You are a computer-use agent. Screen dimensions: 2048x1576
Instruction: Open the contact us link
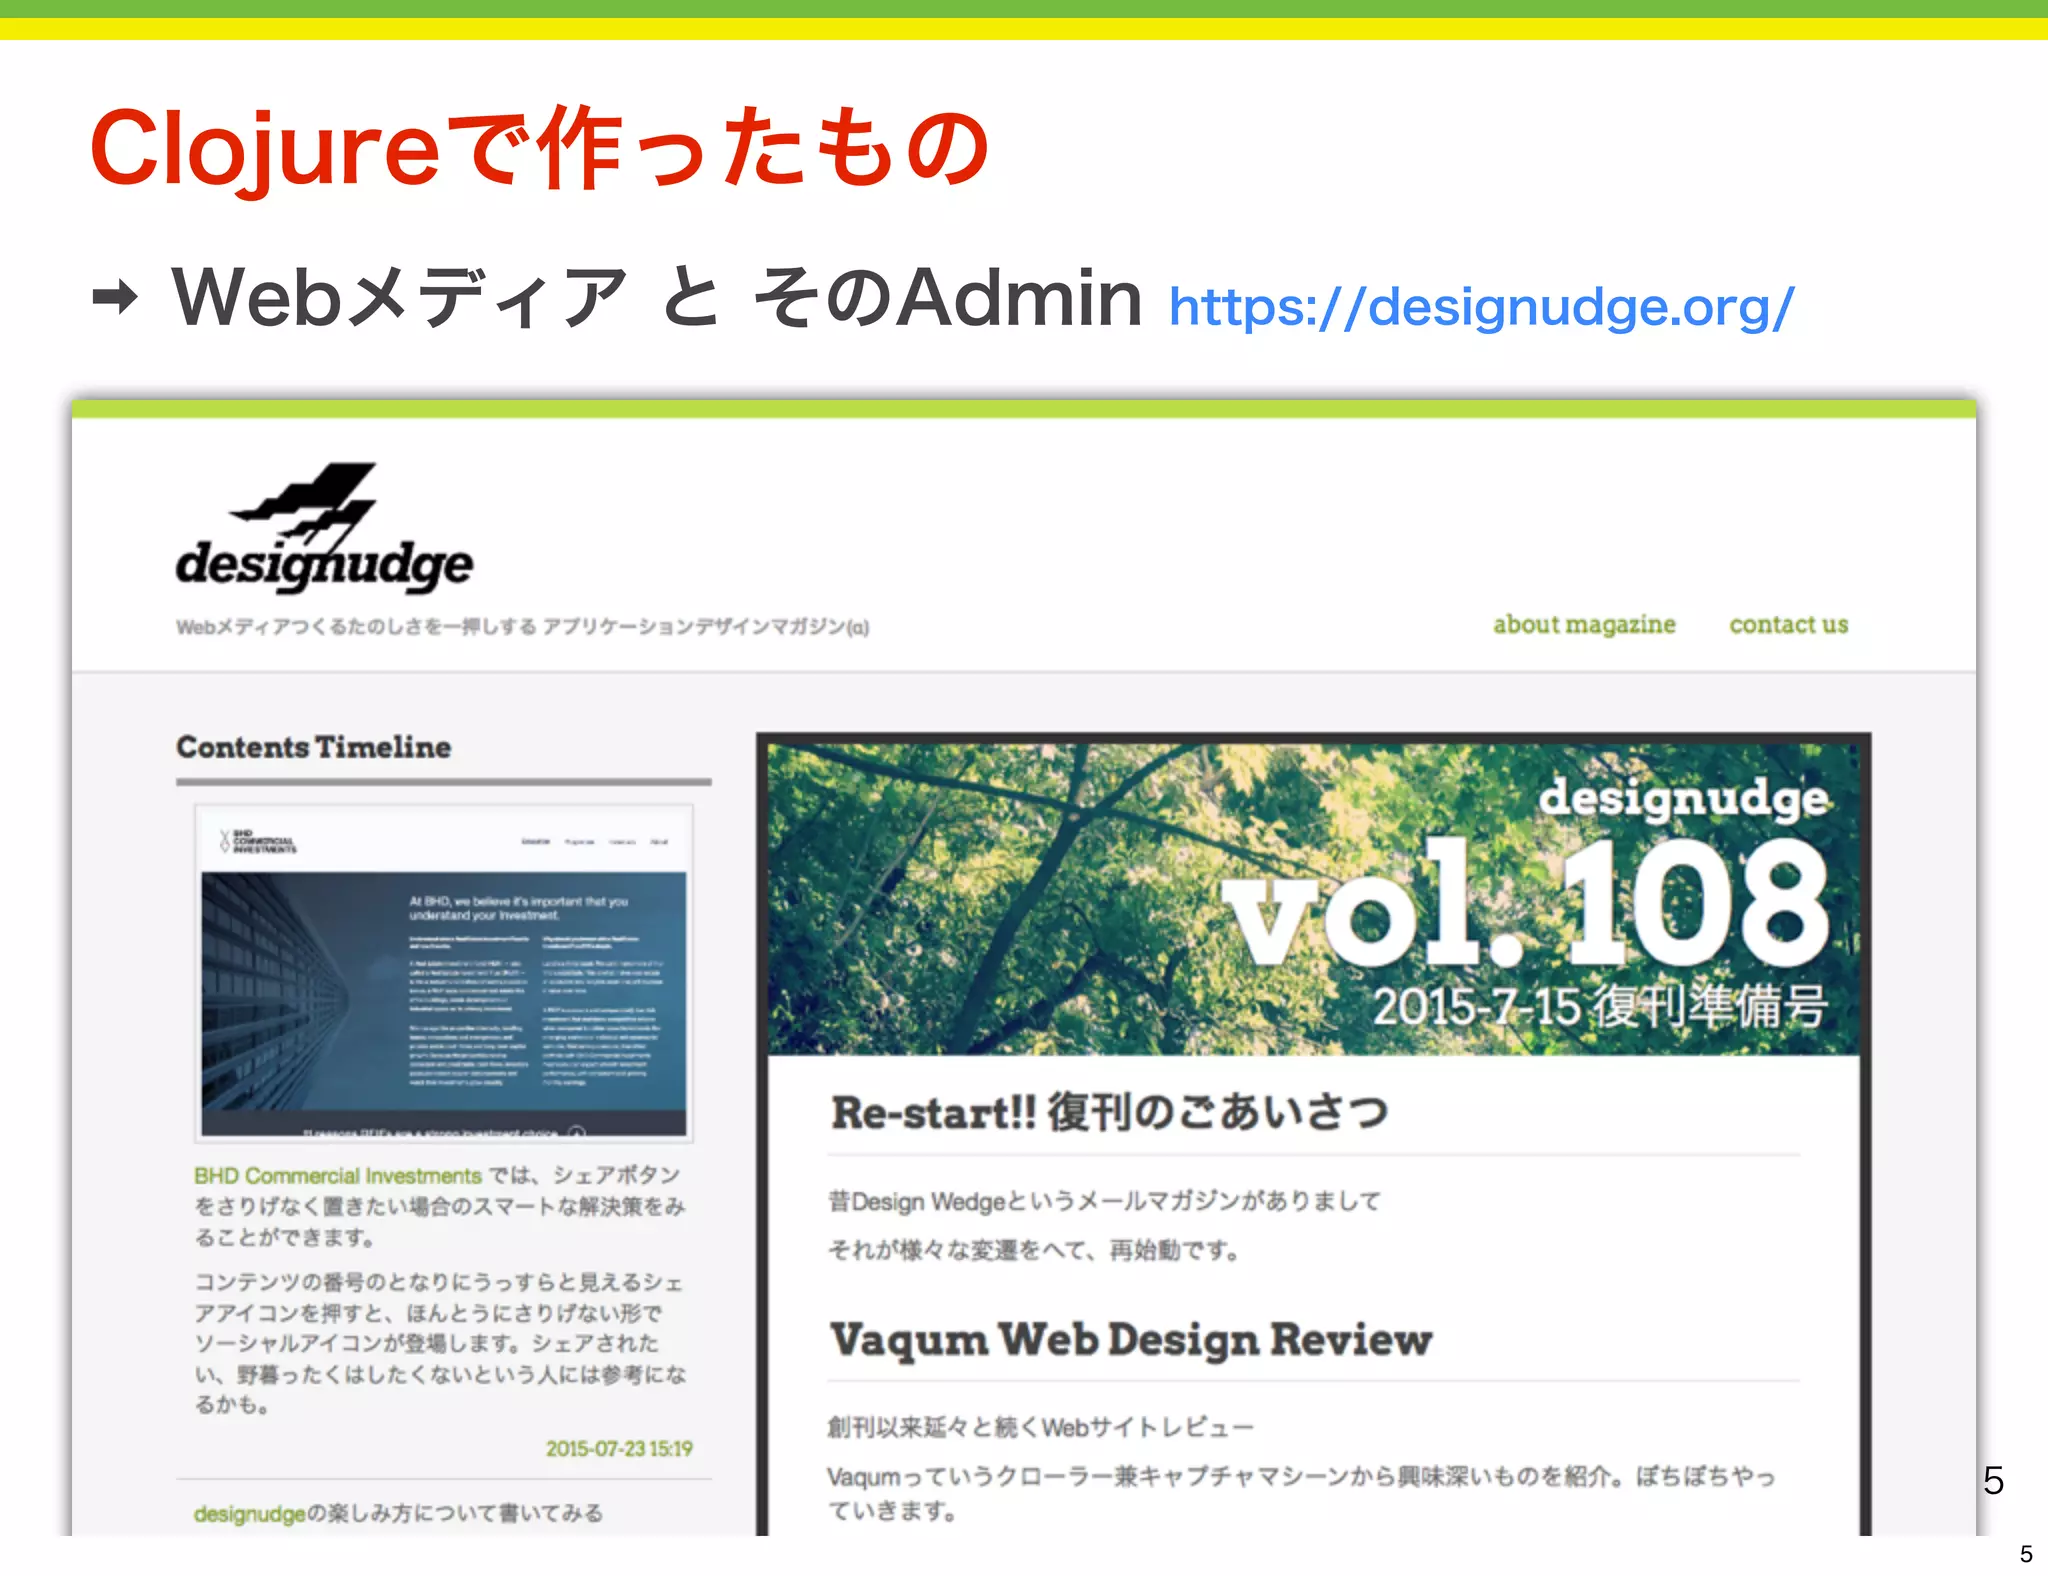(1789, 624)
